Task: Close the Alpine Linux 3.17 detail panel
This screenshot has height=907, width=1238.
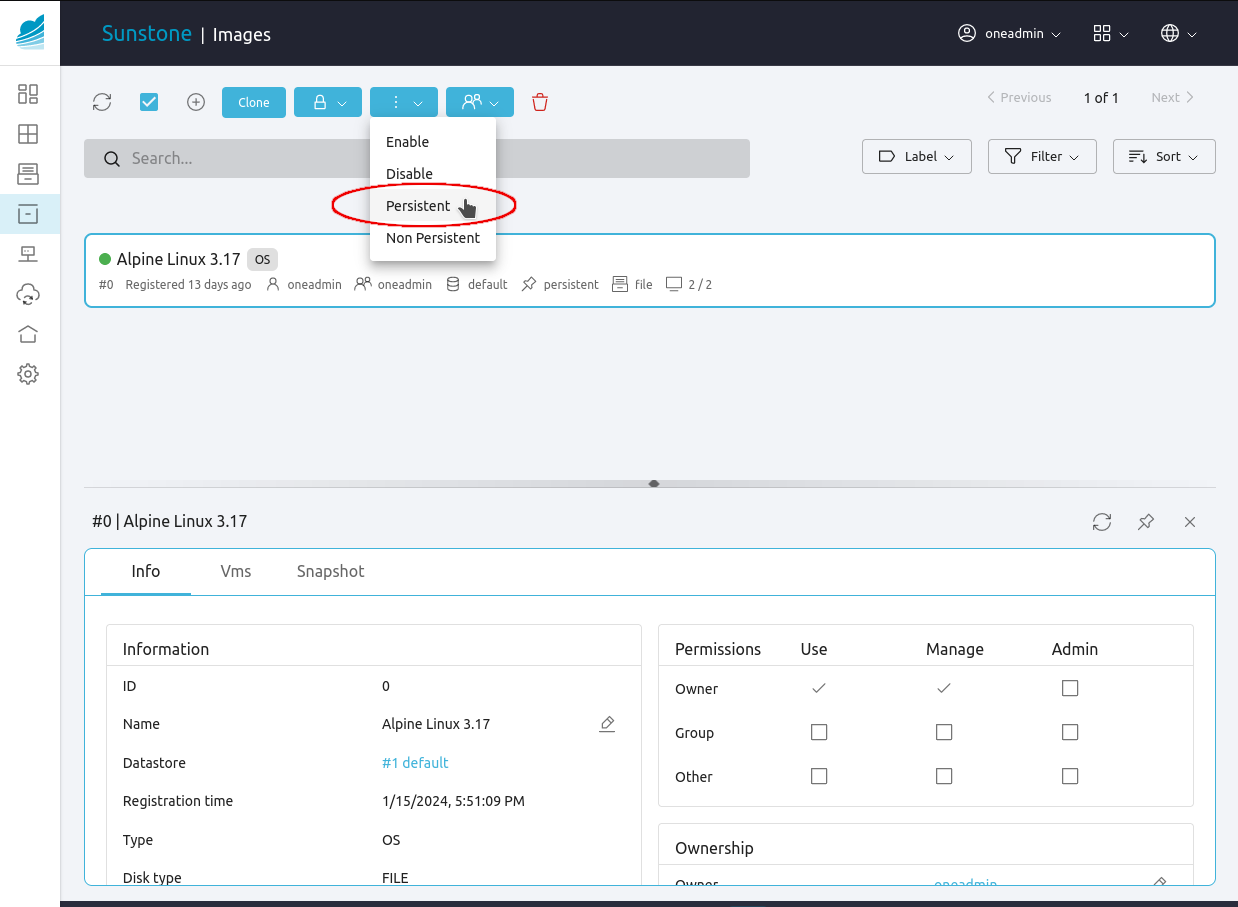Action: point(1190,522)
